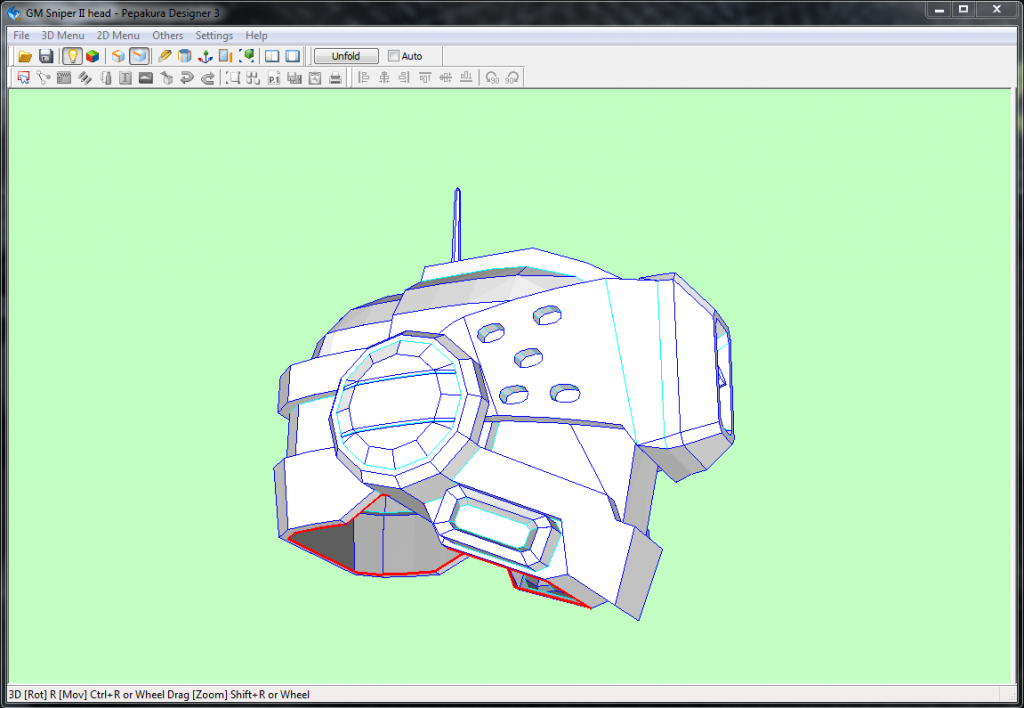The height and width of the screenshot is (708, 1024).
Task: Click the orange cube display icon
Action: [118, 56]
